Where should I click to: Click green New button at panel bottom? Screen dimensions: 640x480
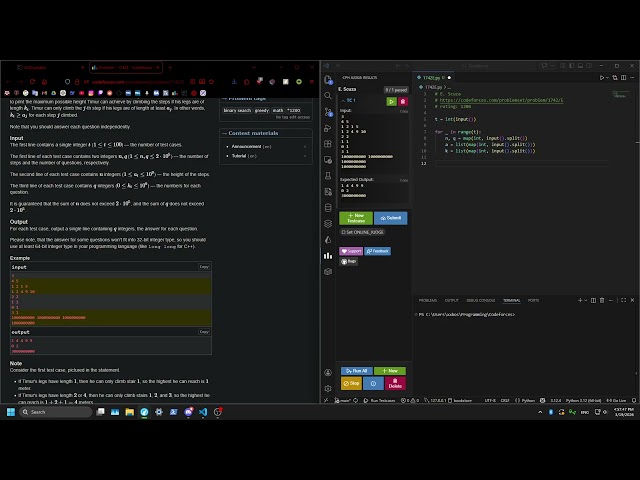click(390, 371)
